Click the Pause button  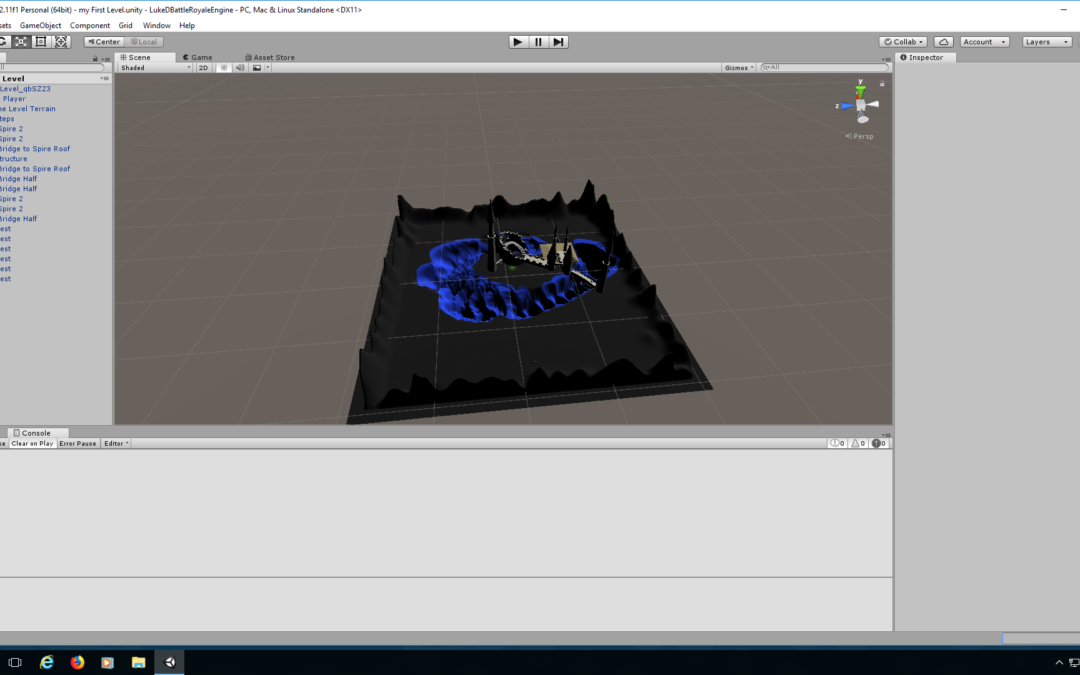[539, 42]
